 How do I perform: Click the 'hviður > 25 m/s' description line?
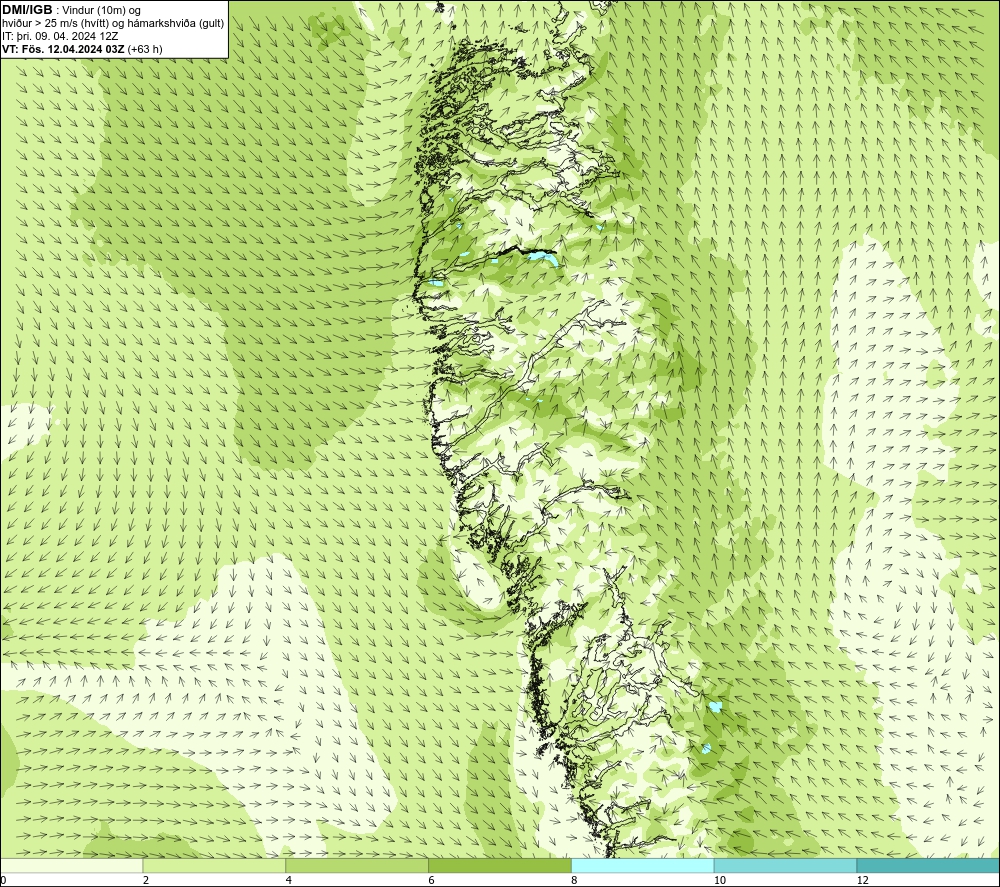coord(113,24)
